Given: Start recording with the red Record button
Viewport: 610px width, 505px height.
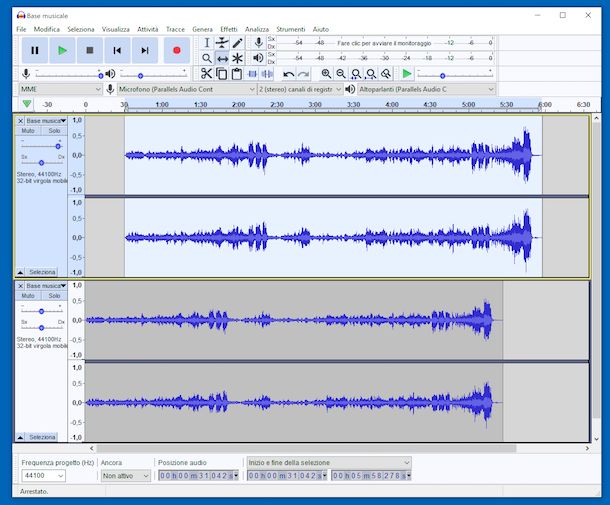Looking at the screenshot, I should coord(177,50).
